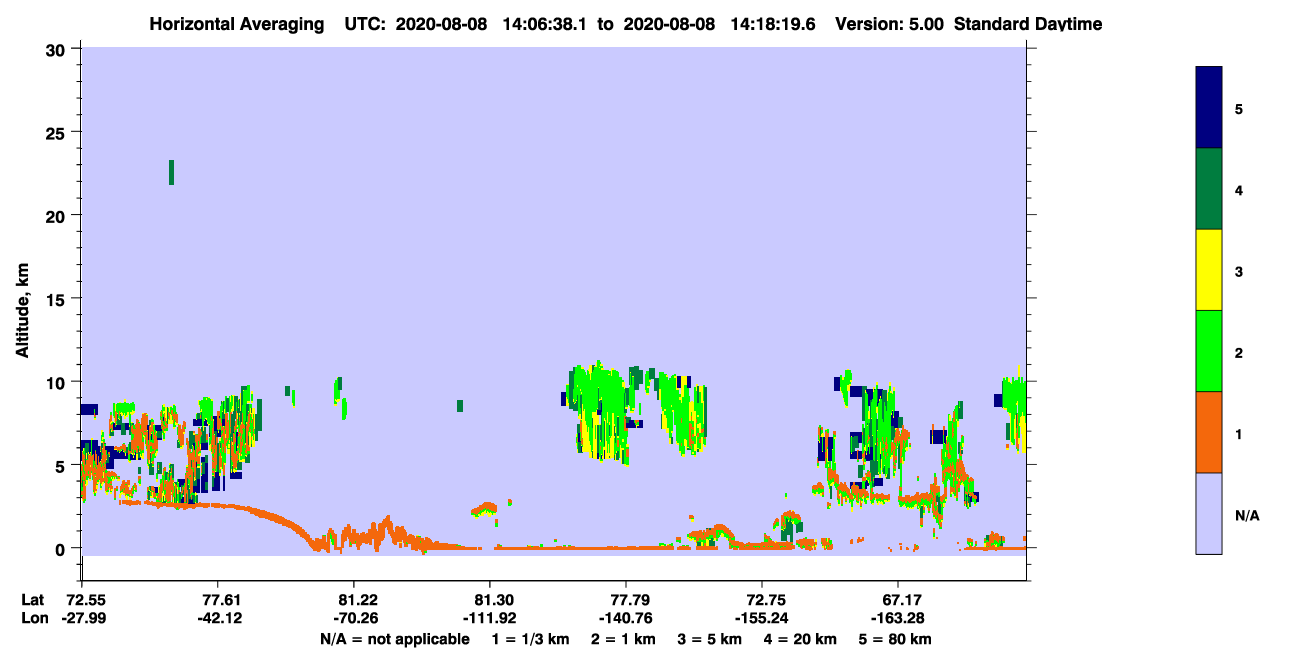Click the yellow color bar segment 3
Image resolution: width=1300 pixels, height=667 pixels.
(x=1209, y=270)
